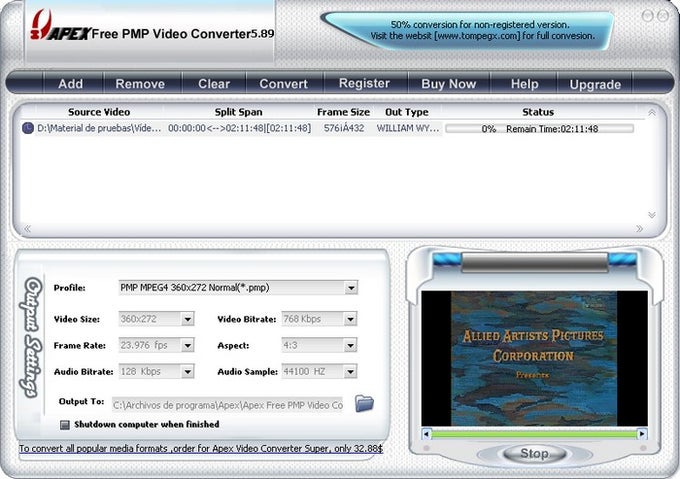Click the Source Video column header

point(99,112)
